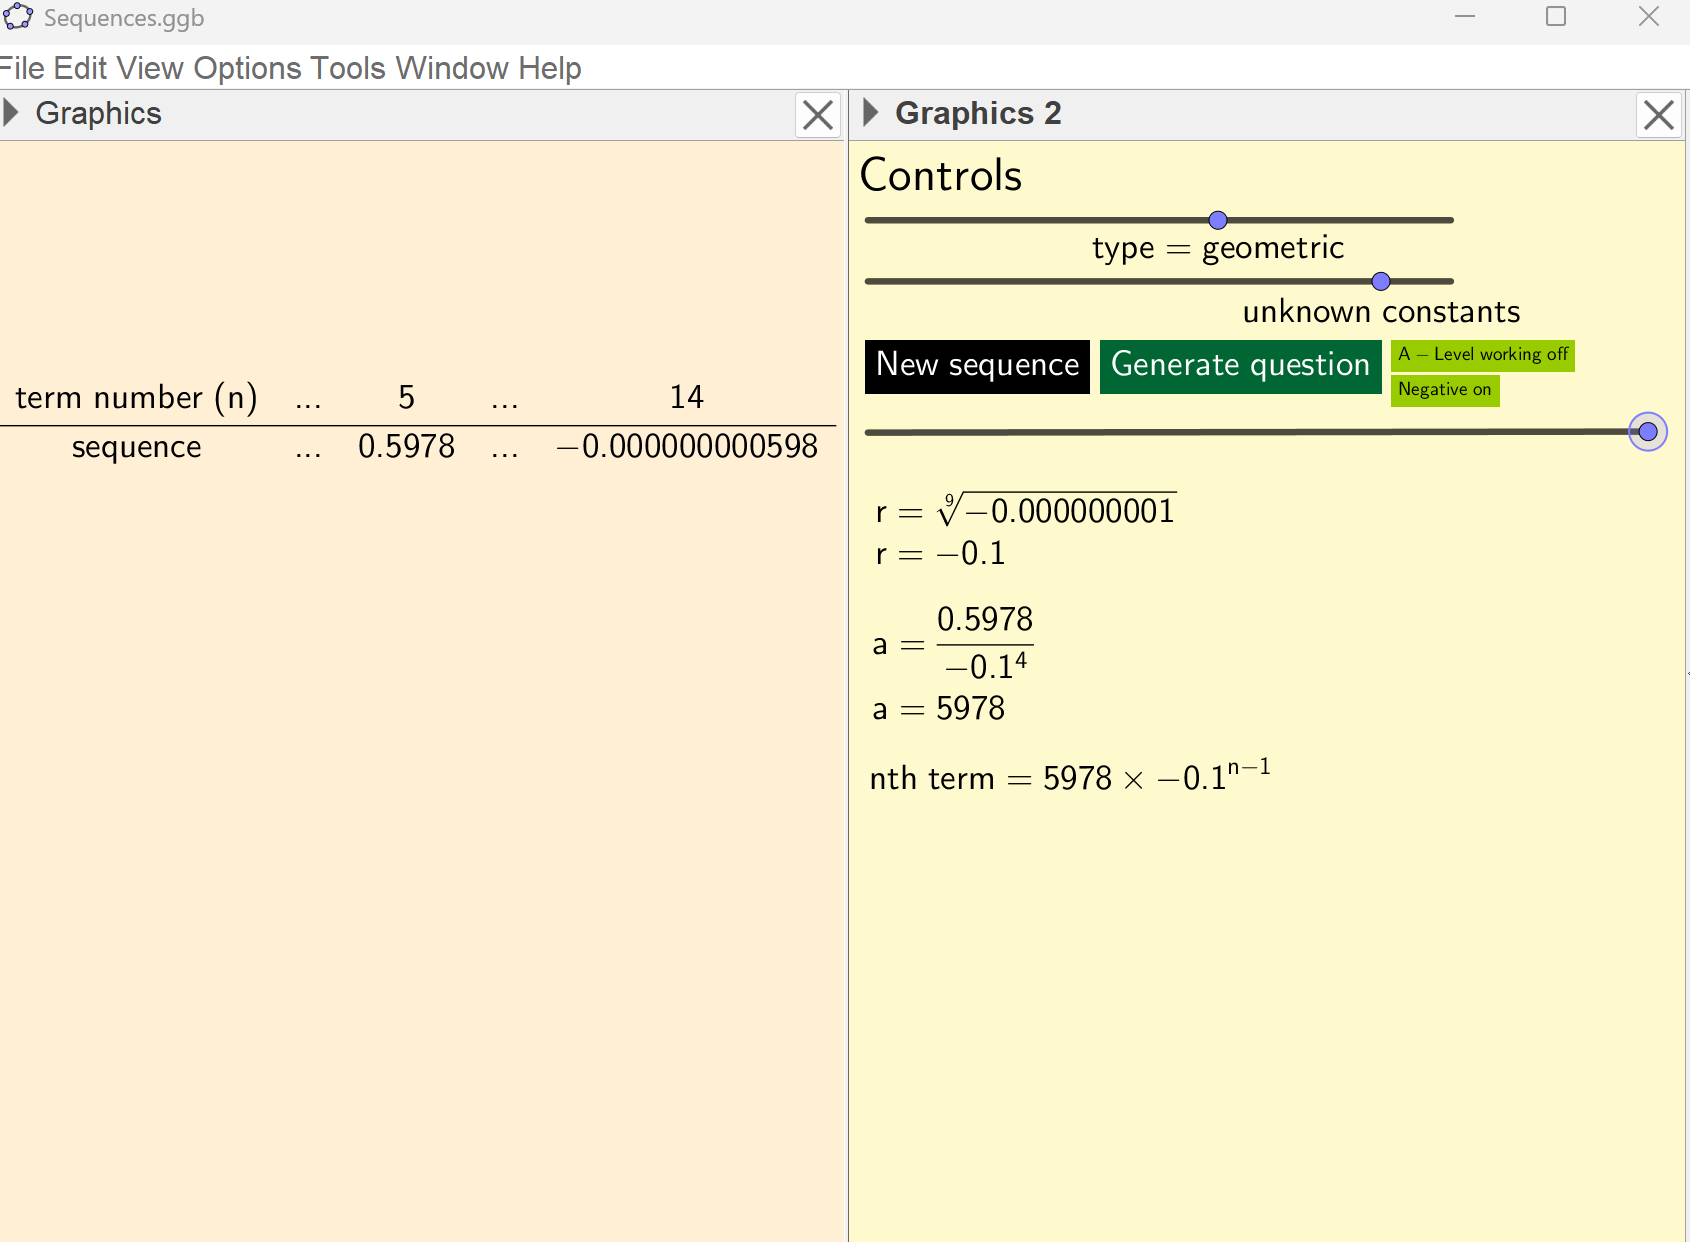This screenshot has height=1242, width=1690.
Task: Open the Options menu
Action: (x=243, y=68)
